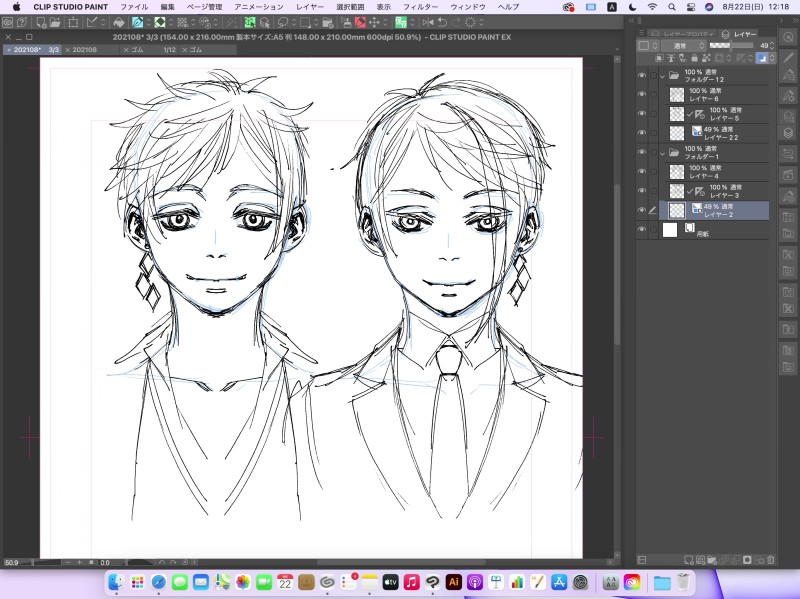This screenshot has width=800, height=599.
Task: Click the Clip to layer below icon
Action: click(x=659, y=59)
